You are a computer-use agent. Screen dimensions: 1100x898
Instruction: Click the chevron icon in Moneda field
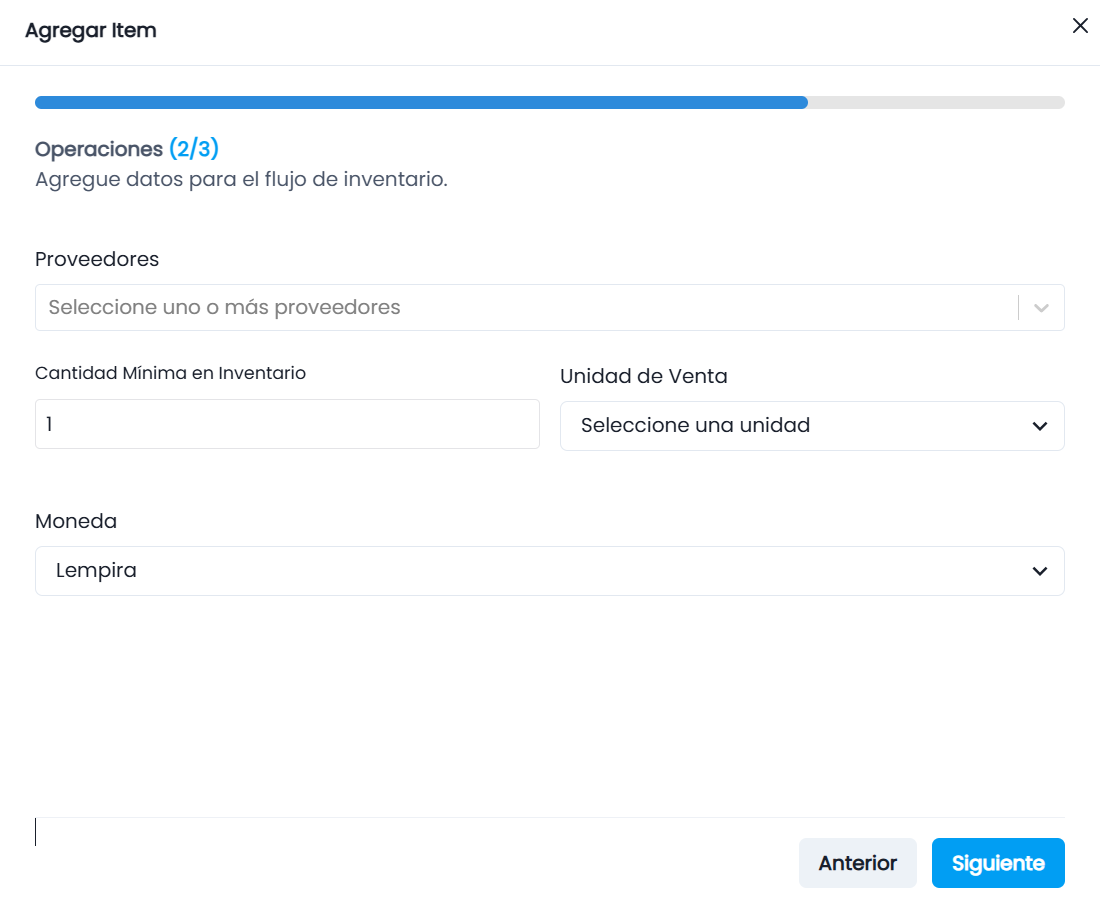tap(1040, 571)
